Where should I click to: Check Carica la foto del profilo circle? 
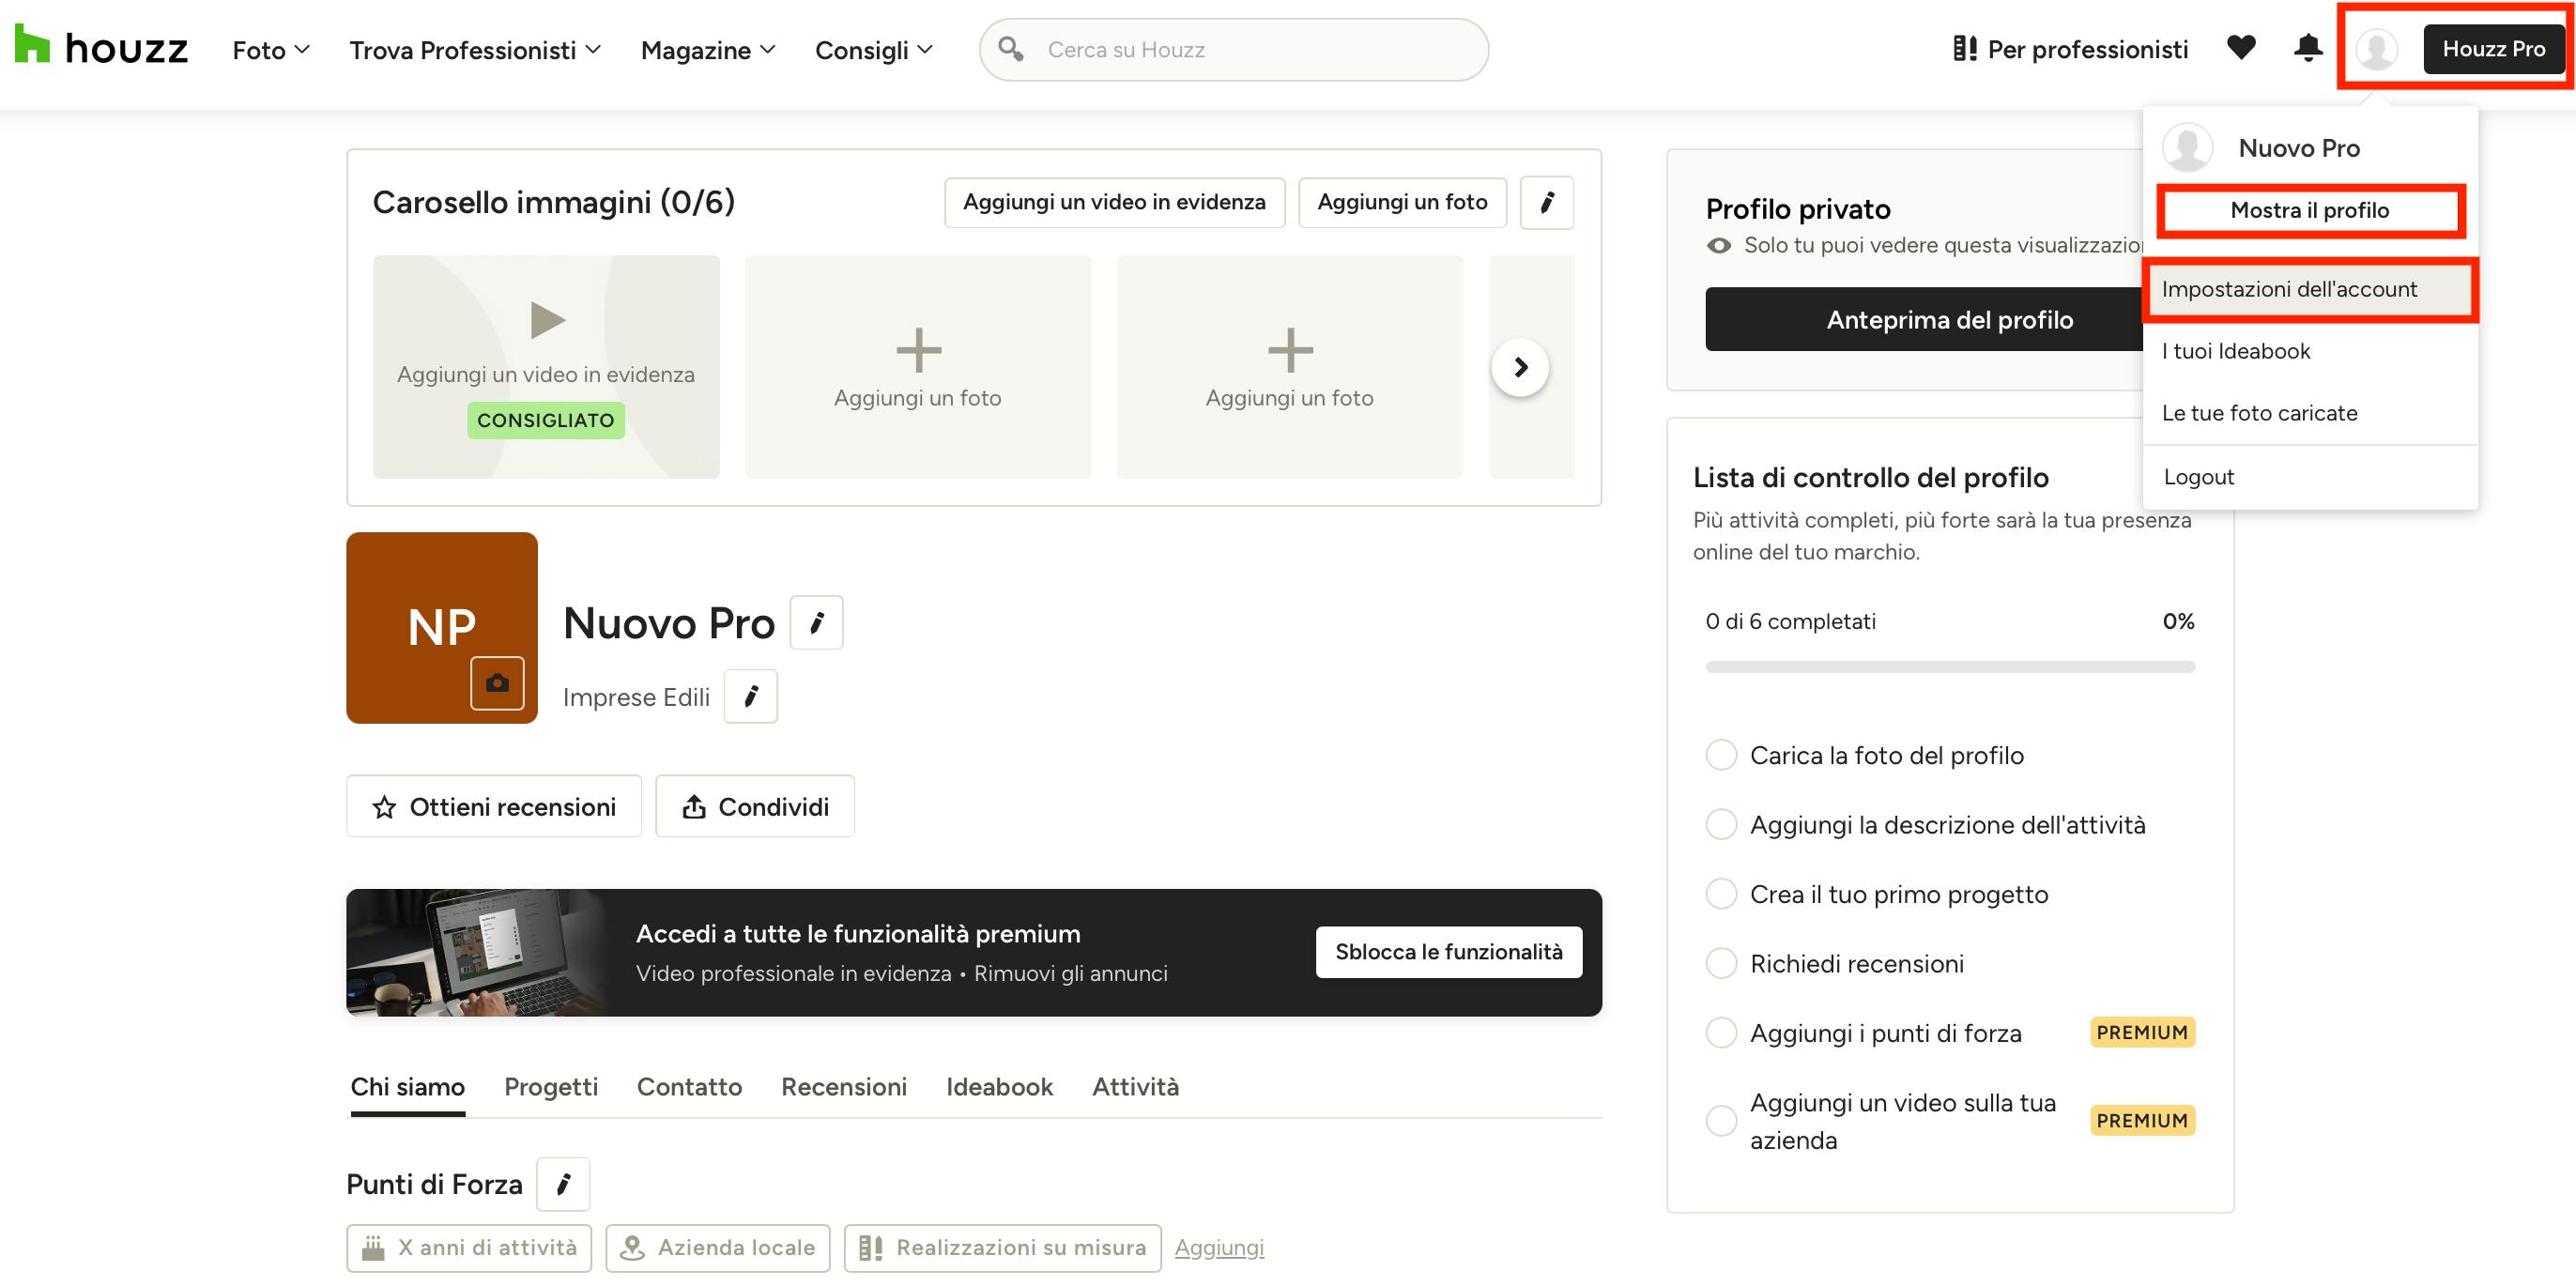(x=1721, y=755)
